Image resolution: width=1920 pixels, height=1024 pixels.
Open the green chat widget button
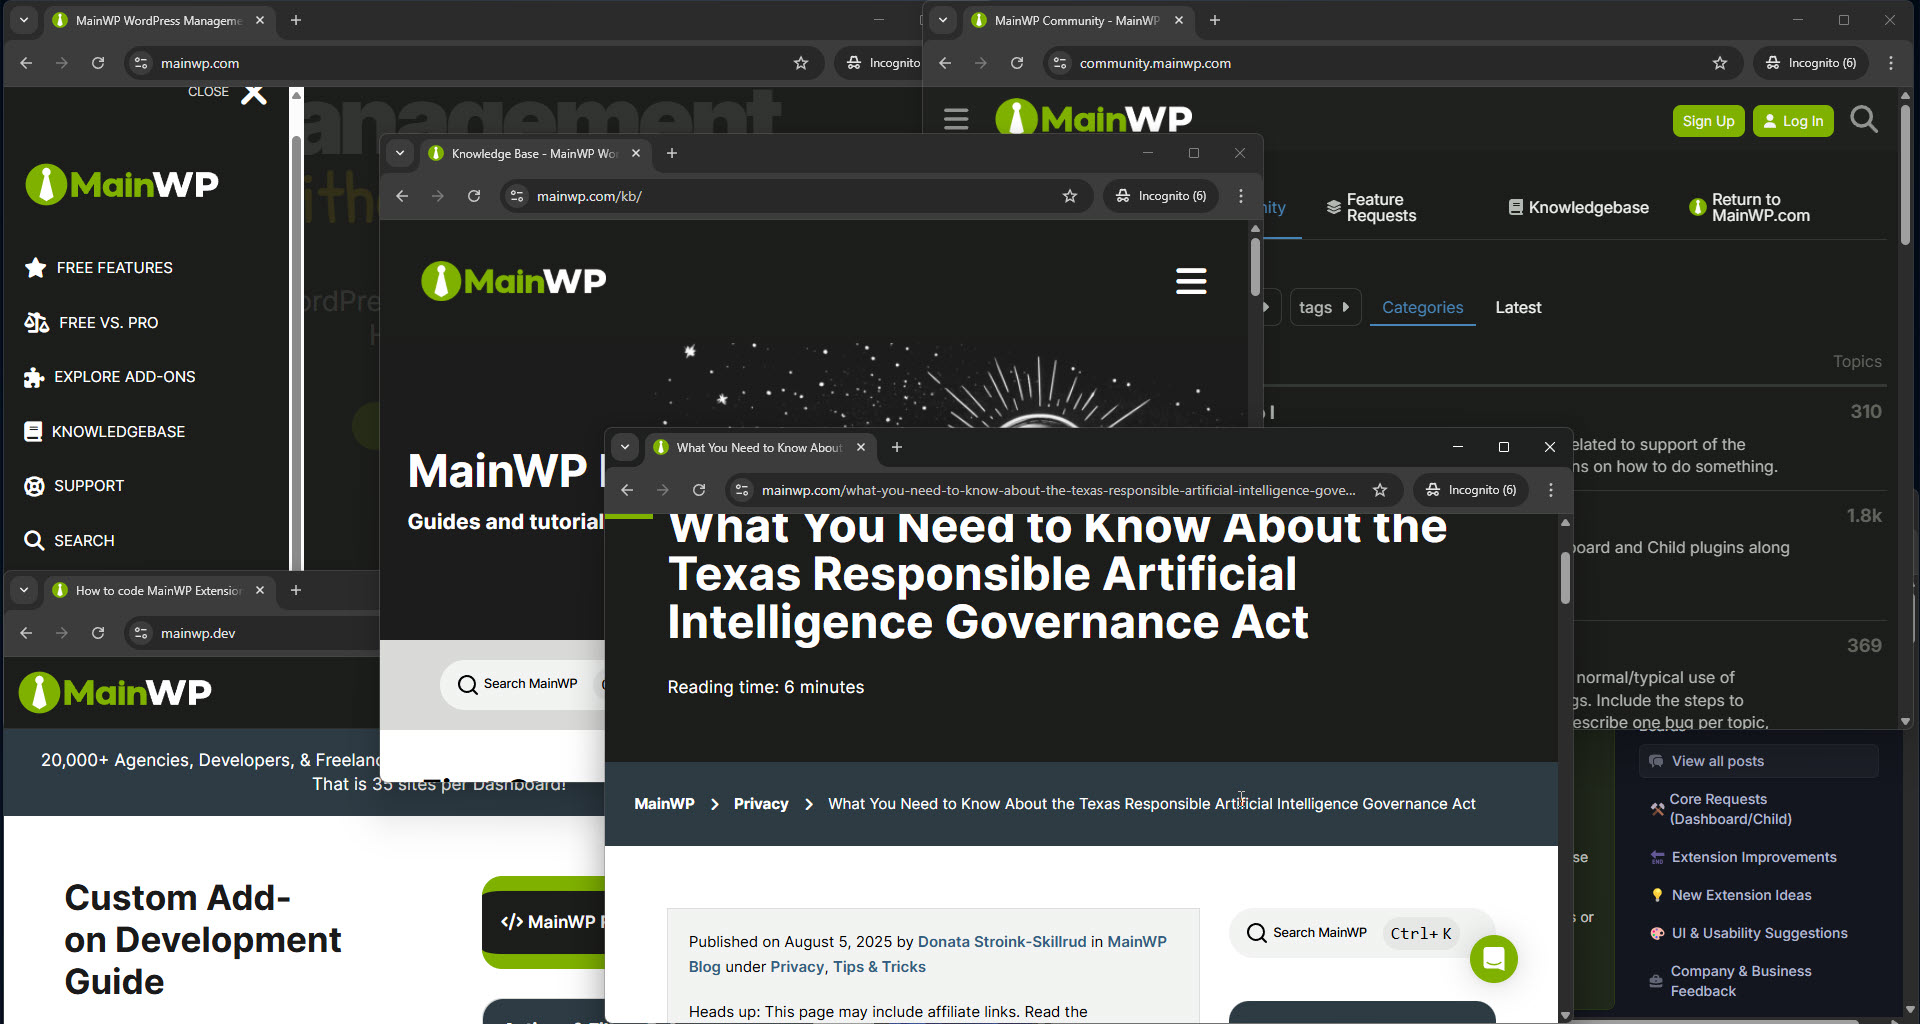click(1494, 959)
